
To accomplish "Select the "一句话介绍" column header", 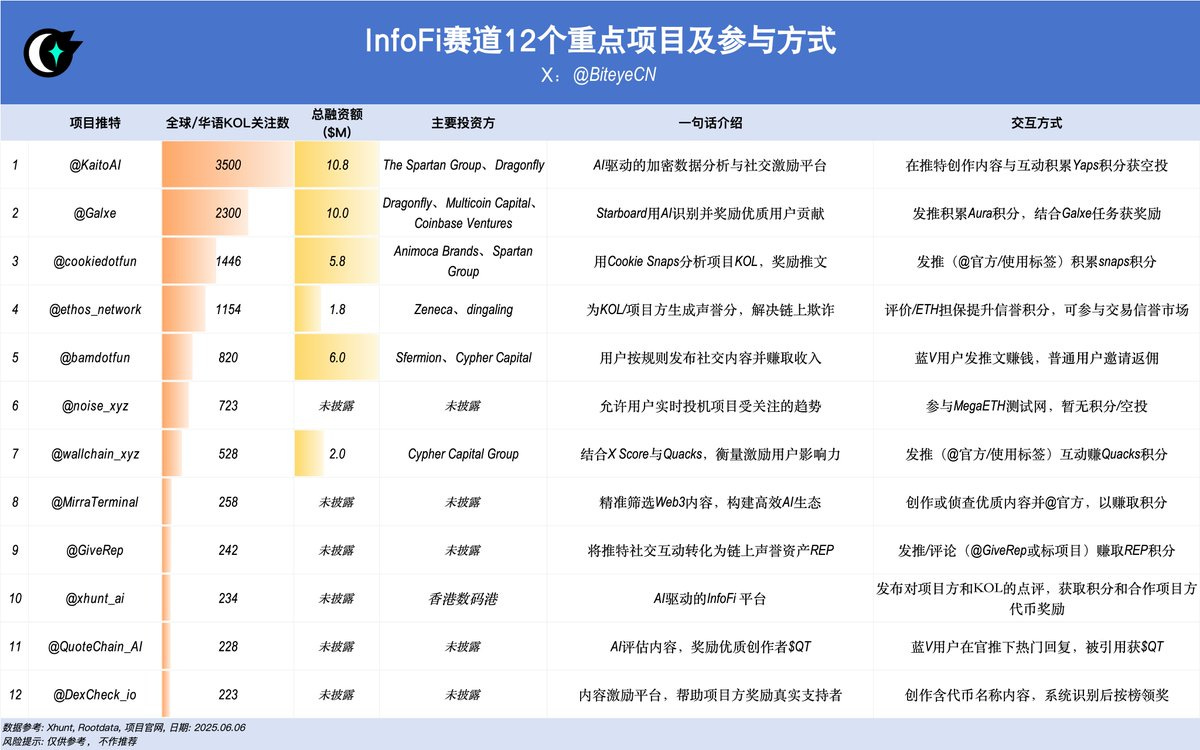I will pos(710,123).
